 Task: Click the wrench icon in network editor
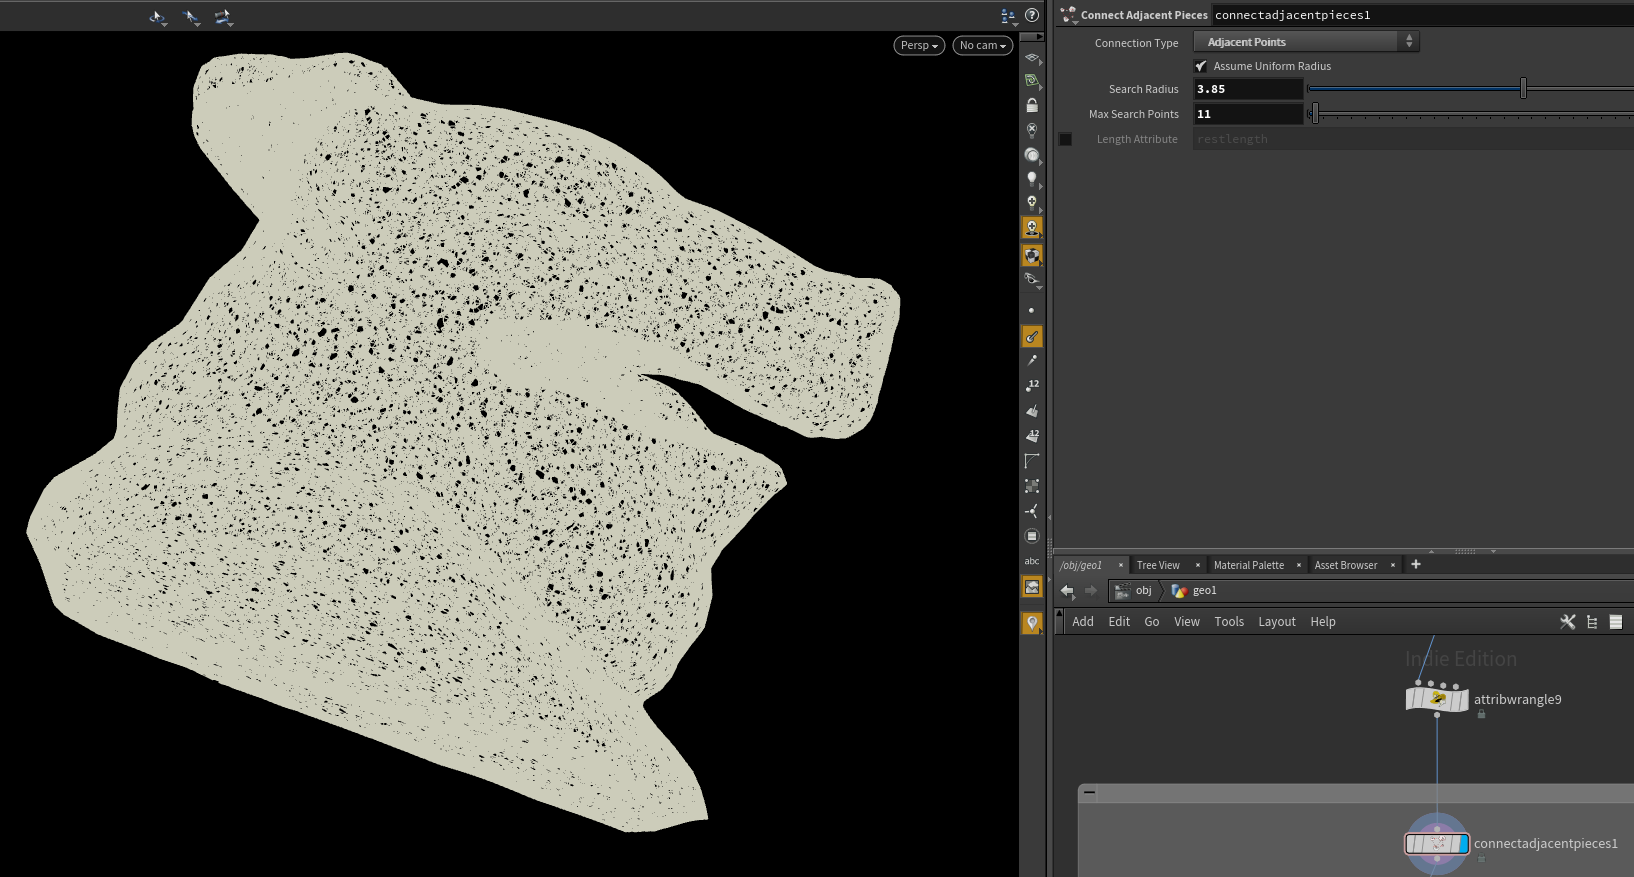click(x=1567, y=622)
